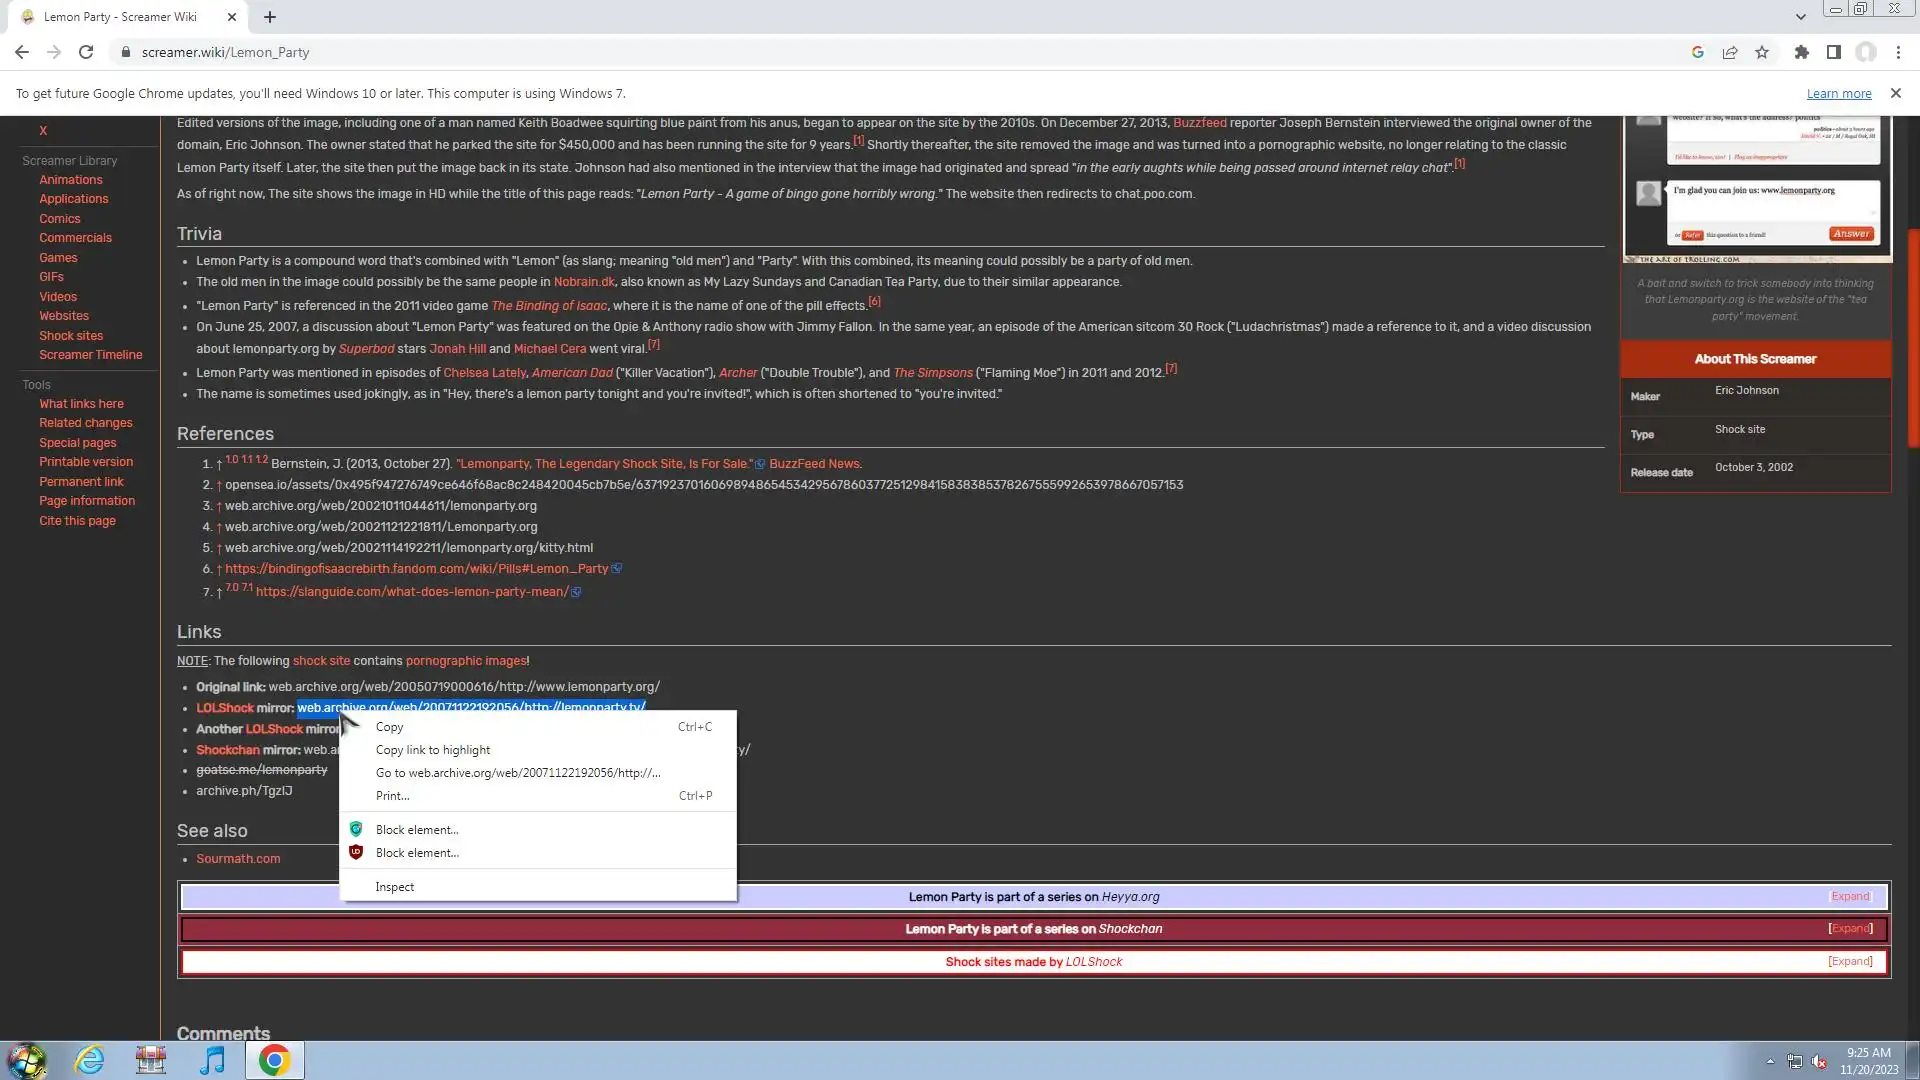Open Chrome three-dot menu
This screenshot has width=1920, height=1080.
(x=1898, y=52)
